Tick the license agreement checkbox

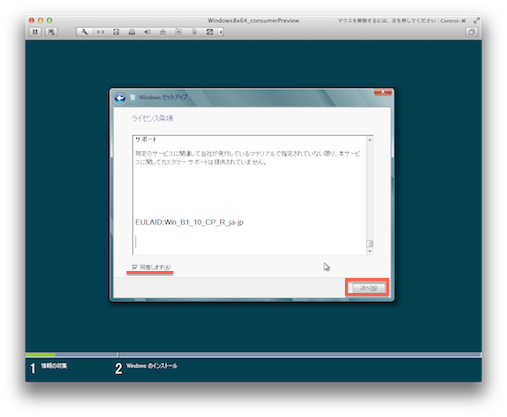[135, 267]
